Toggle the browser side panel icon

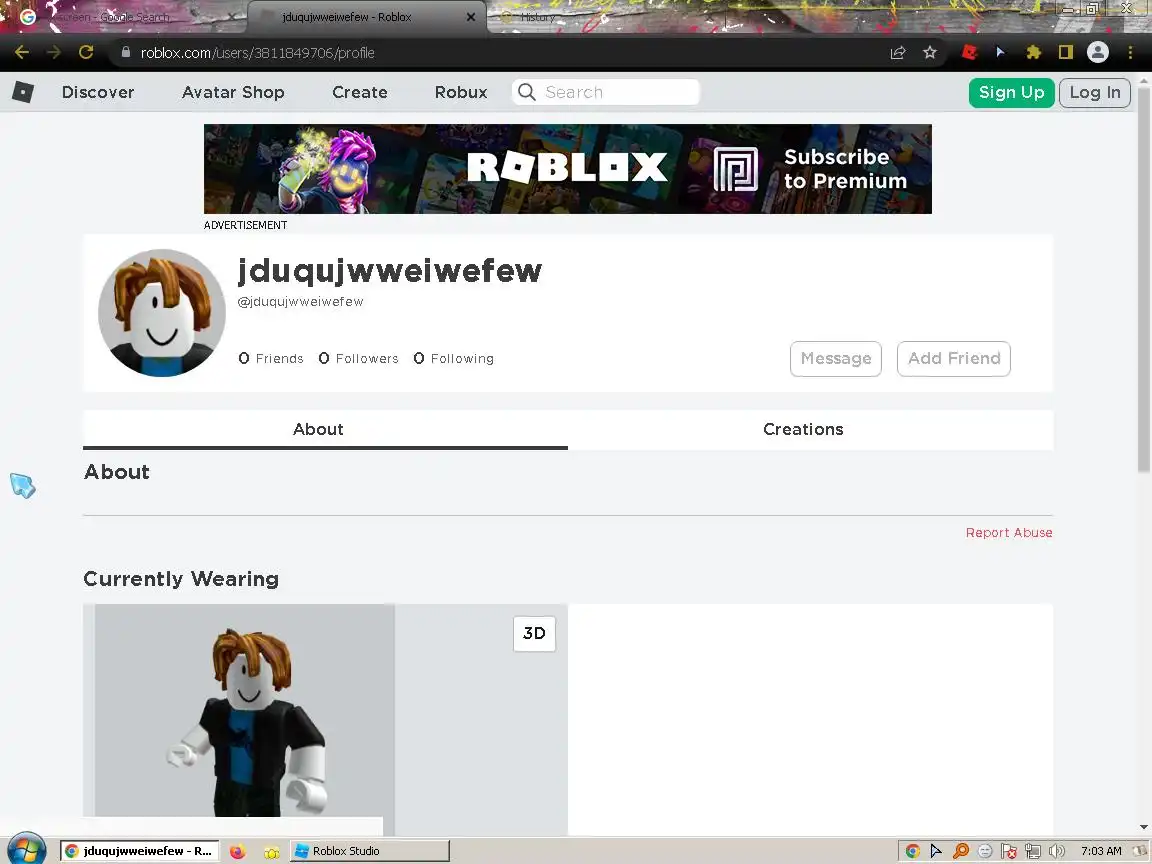1066,52
